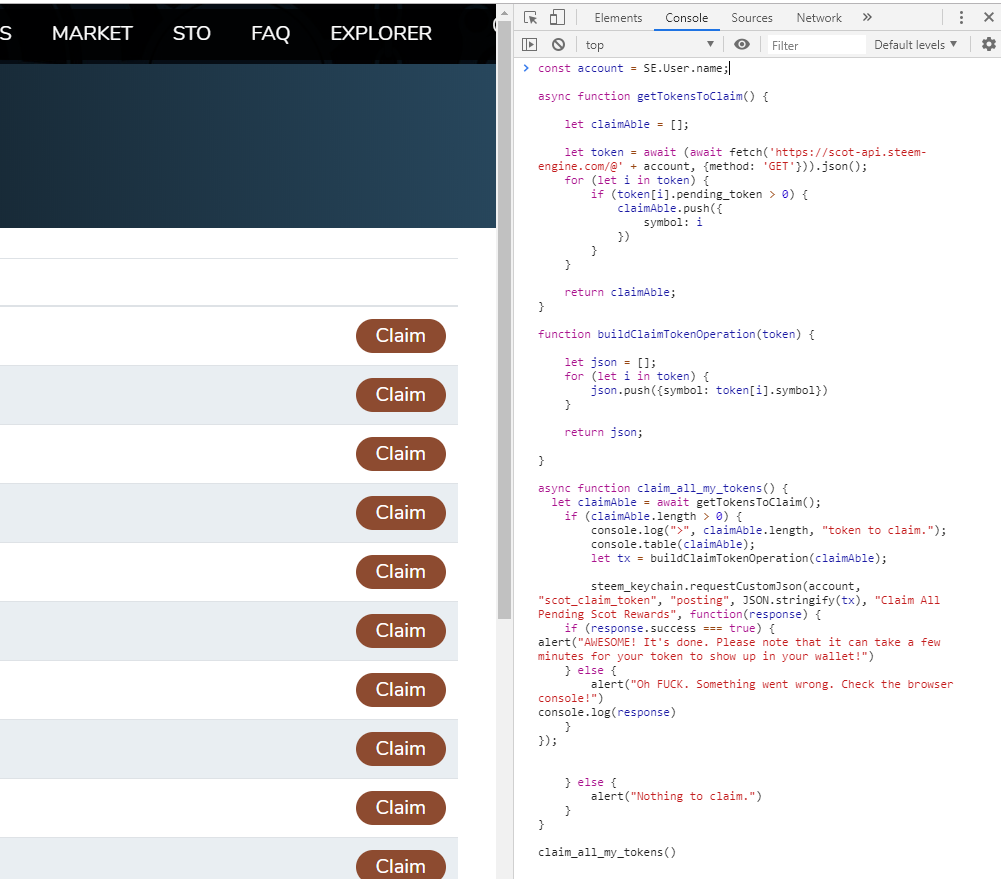Click the third Claim button from top

pyautogui.click(x=401, y=454)
